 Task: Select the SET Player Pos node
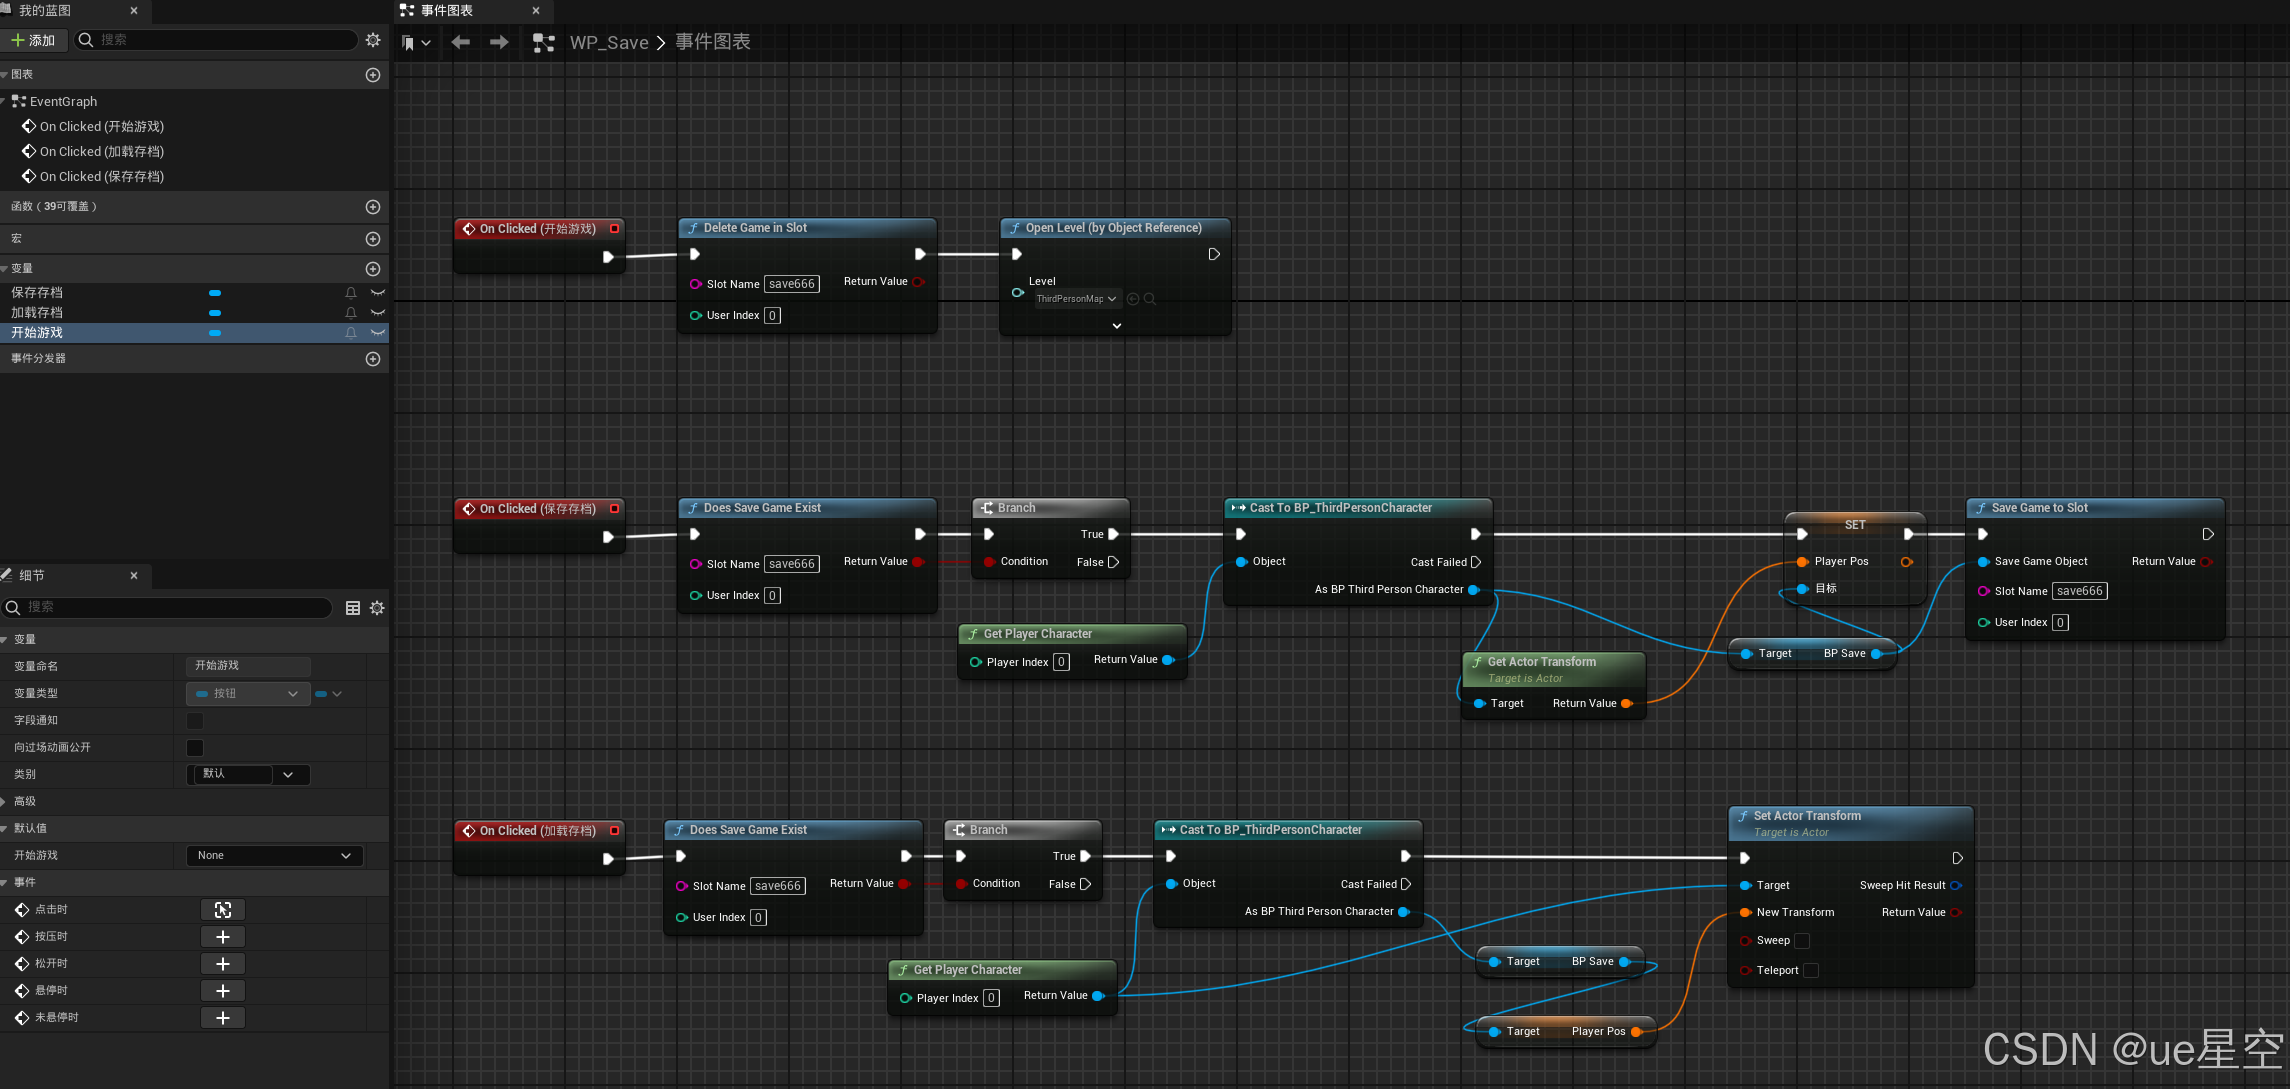coord(1855,525)
